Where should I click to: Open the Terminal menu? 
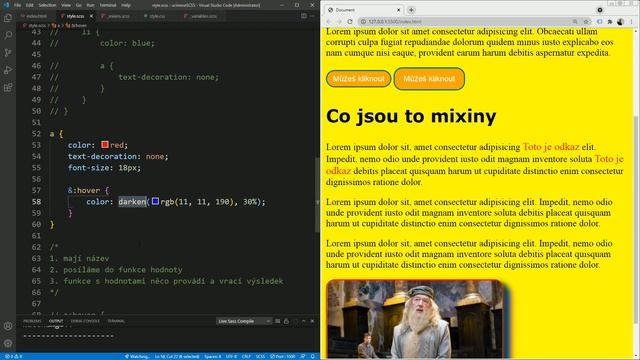[108, 5]
